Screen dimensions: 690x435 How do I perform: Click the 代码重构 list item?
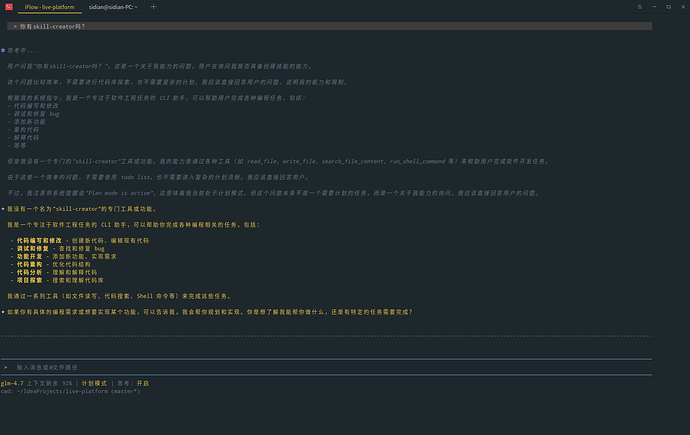pos(30,264)
